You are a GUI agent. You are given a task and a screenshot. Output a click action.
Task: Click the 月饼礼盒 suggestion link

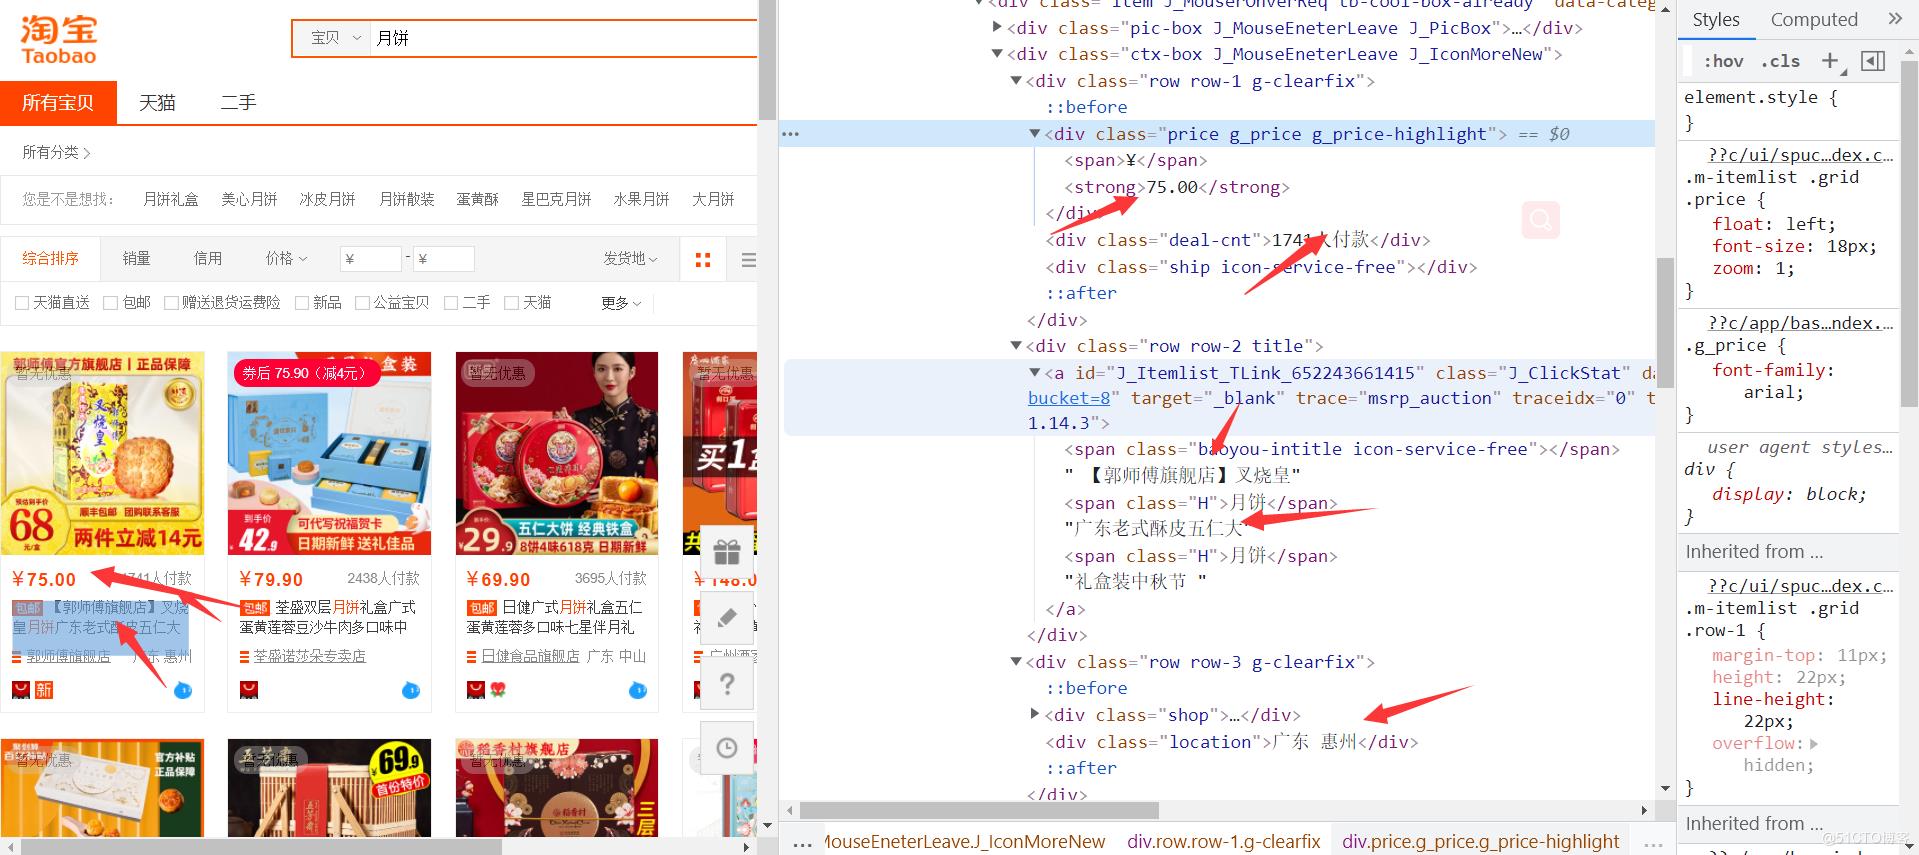(x=171, y=199)
